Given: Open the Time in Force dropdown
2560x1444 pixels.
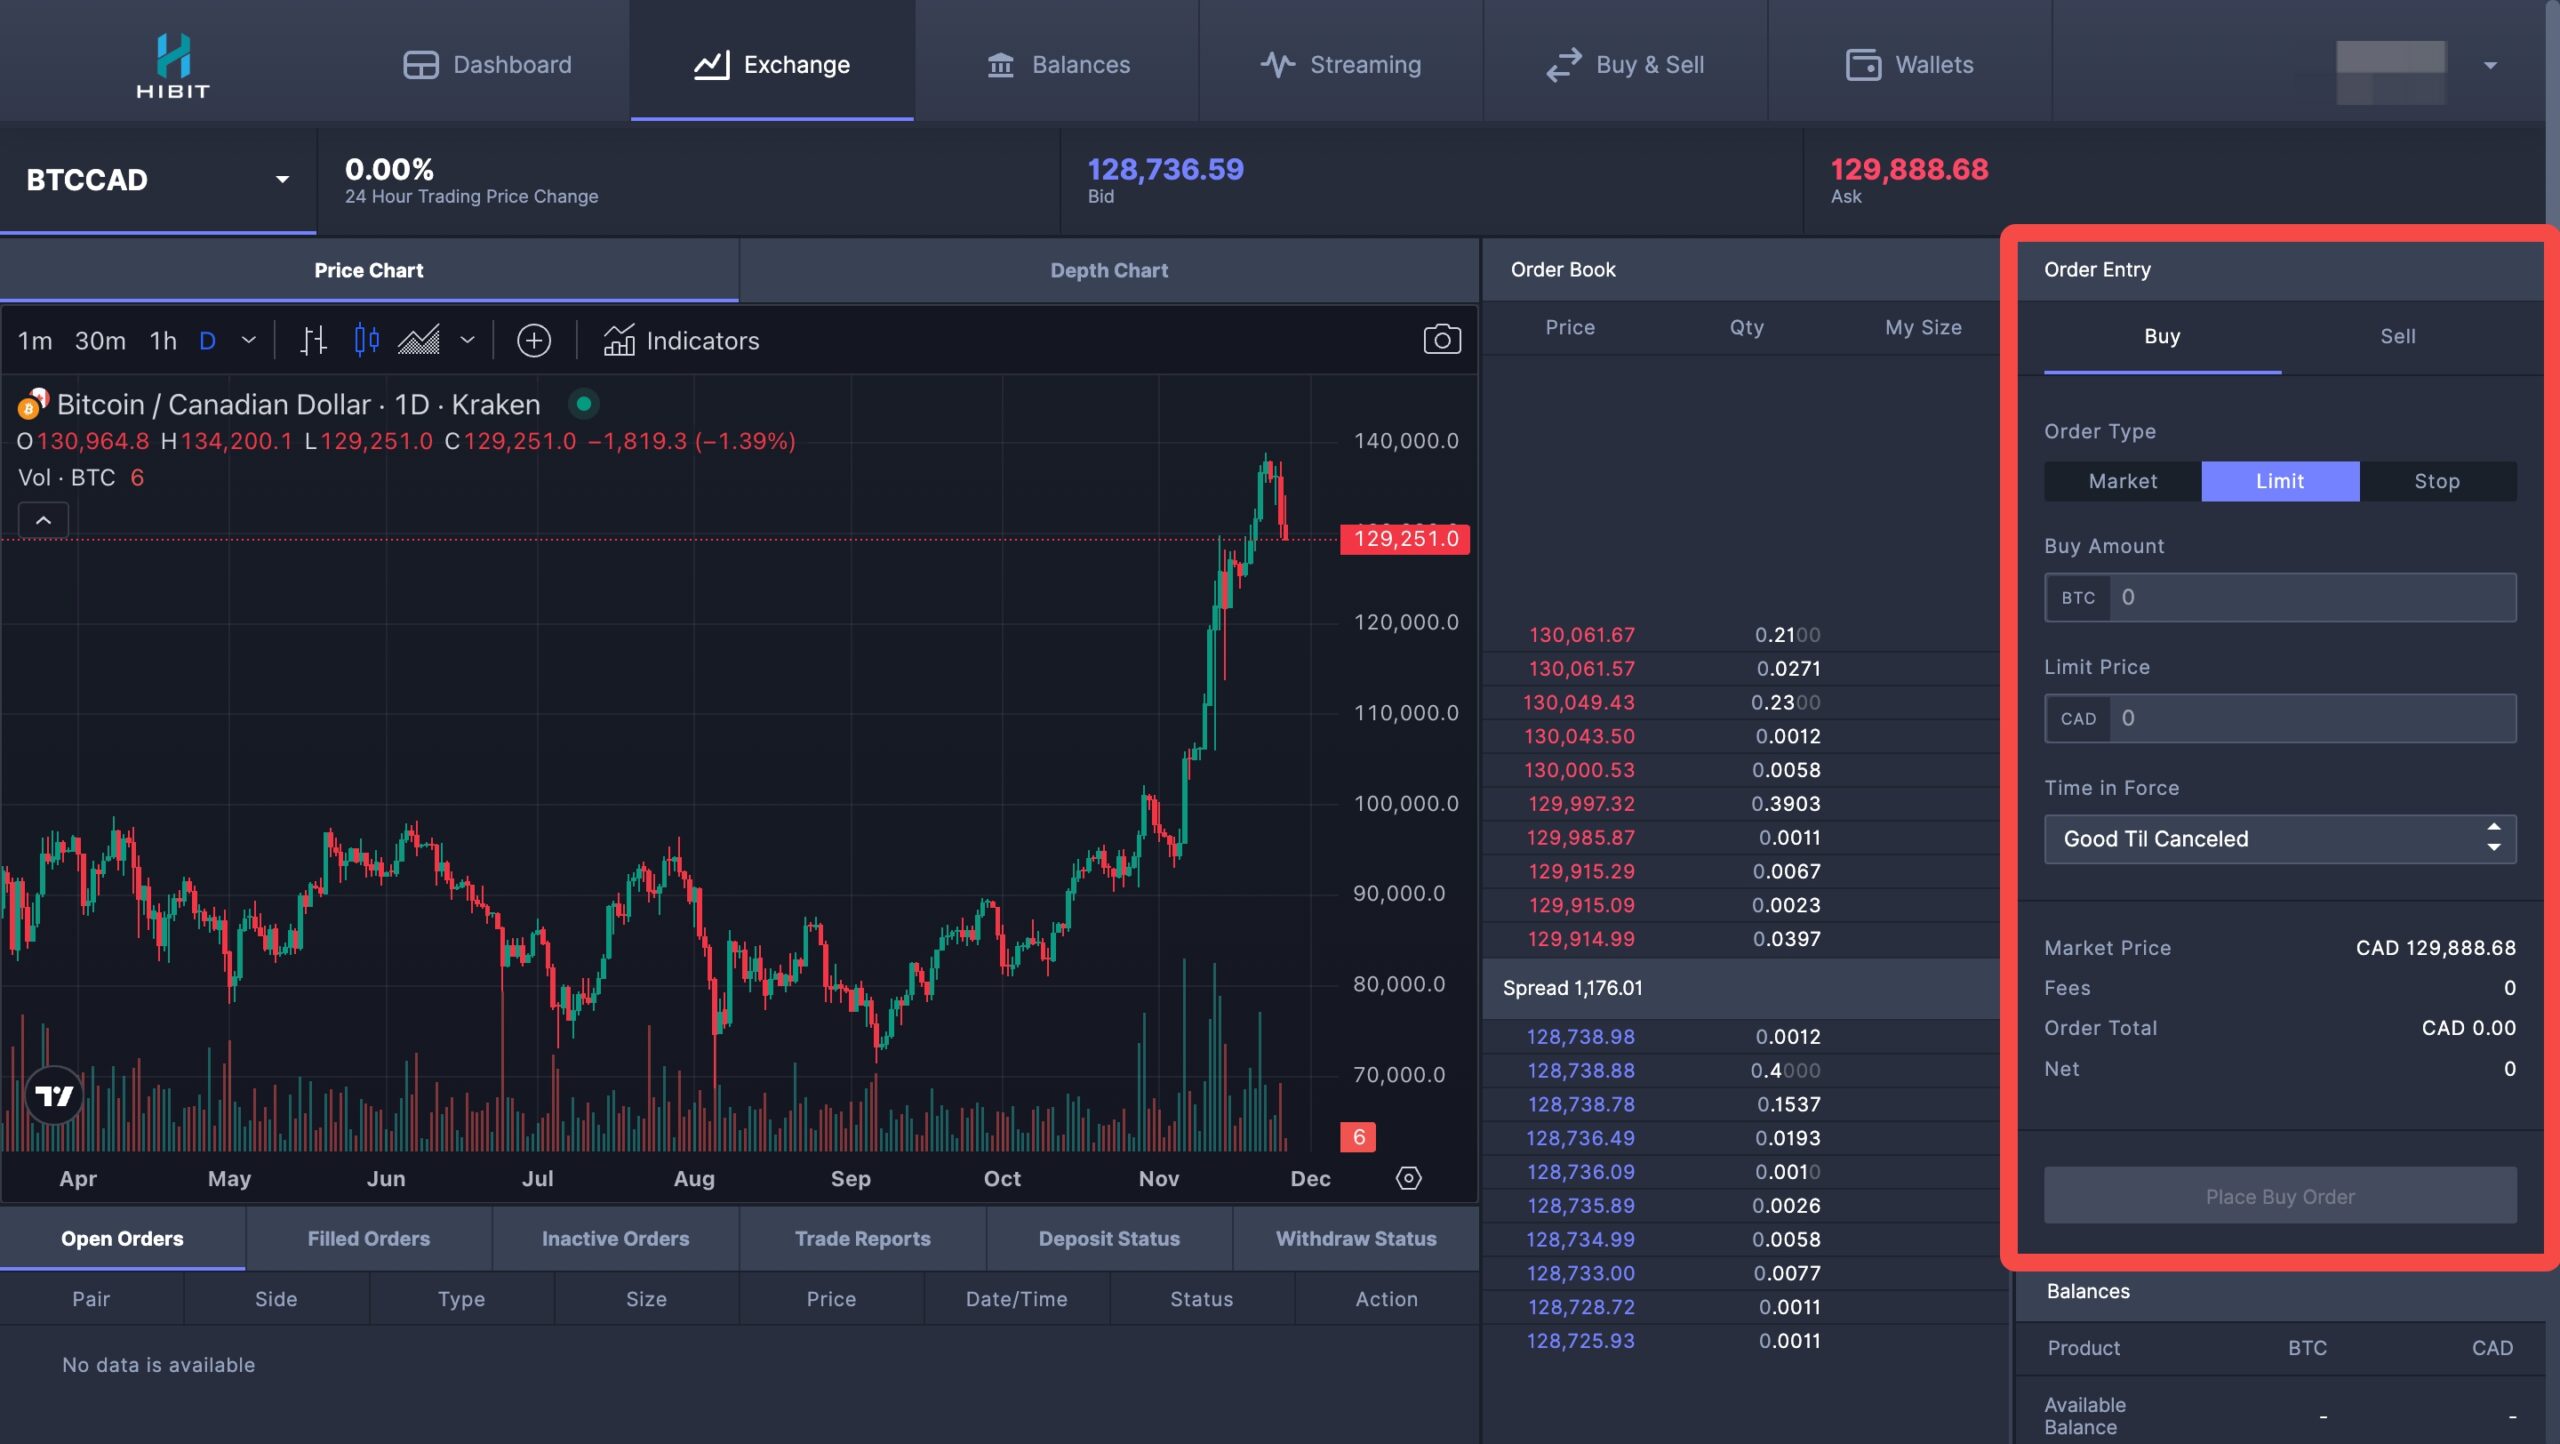Looking at the screenshot, I should coord(2280,839).
